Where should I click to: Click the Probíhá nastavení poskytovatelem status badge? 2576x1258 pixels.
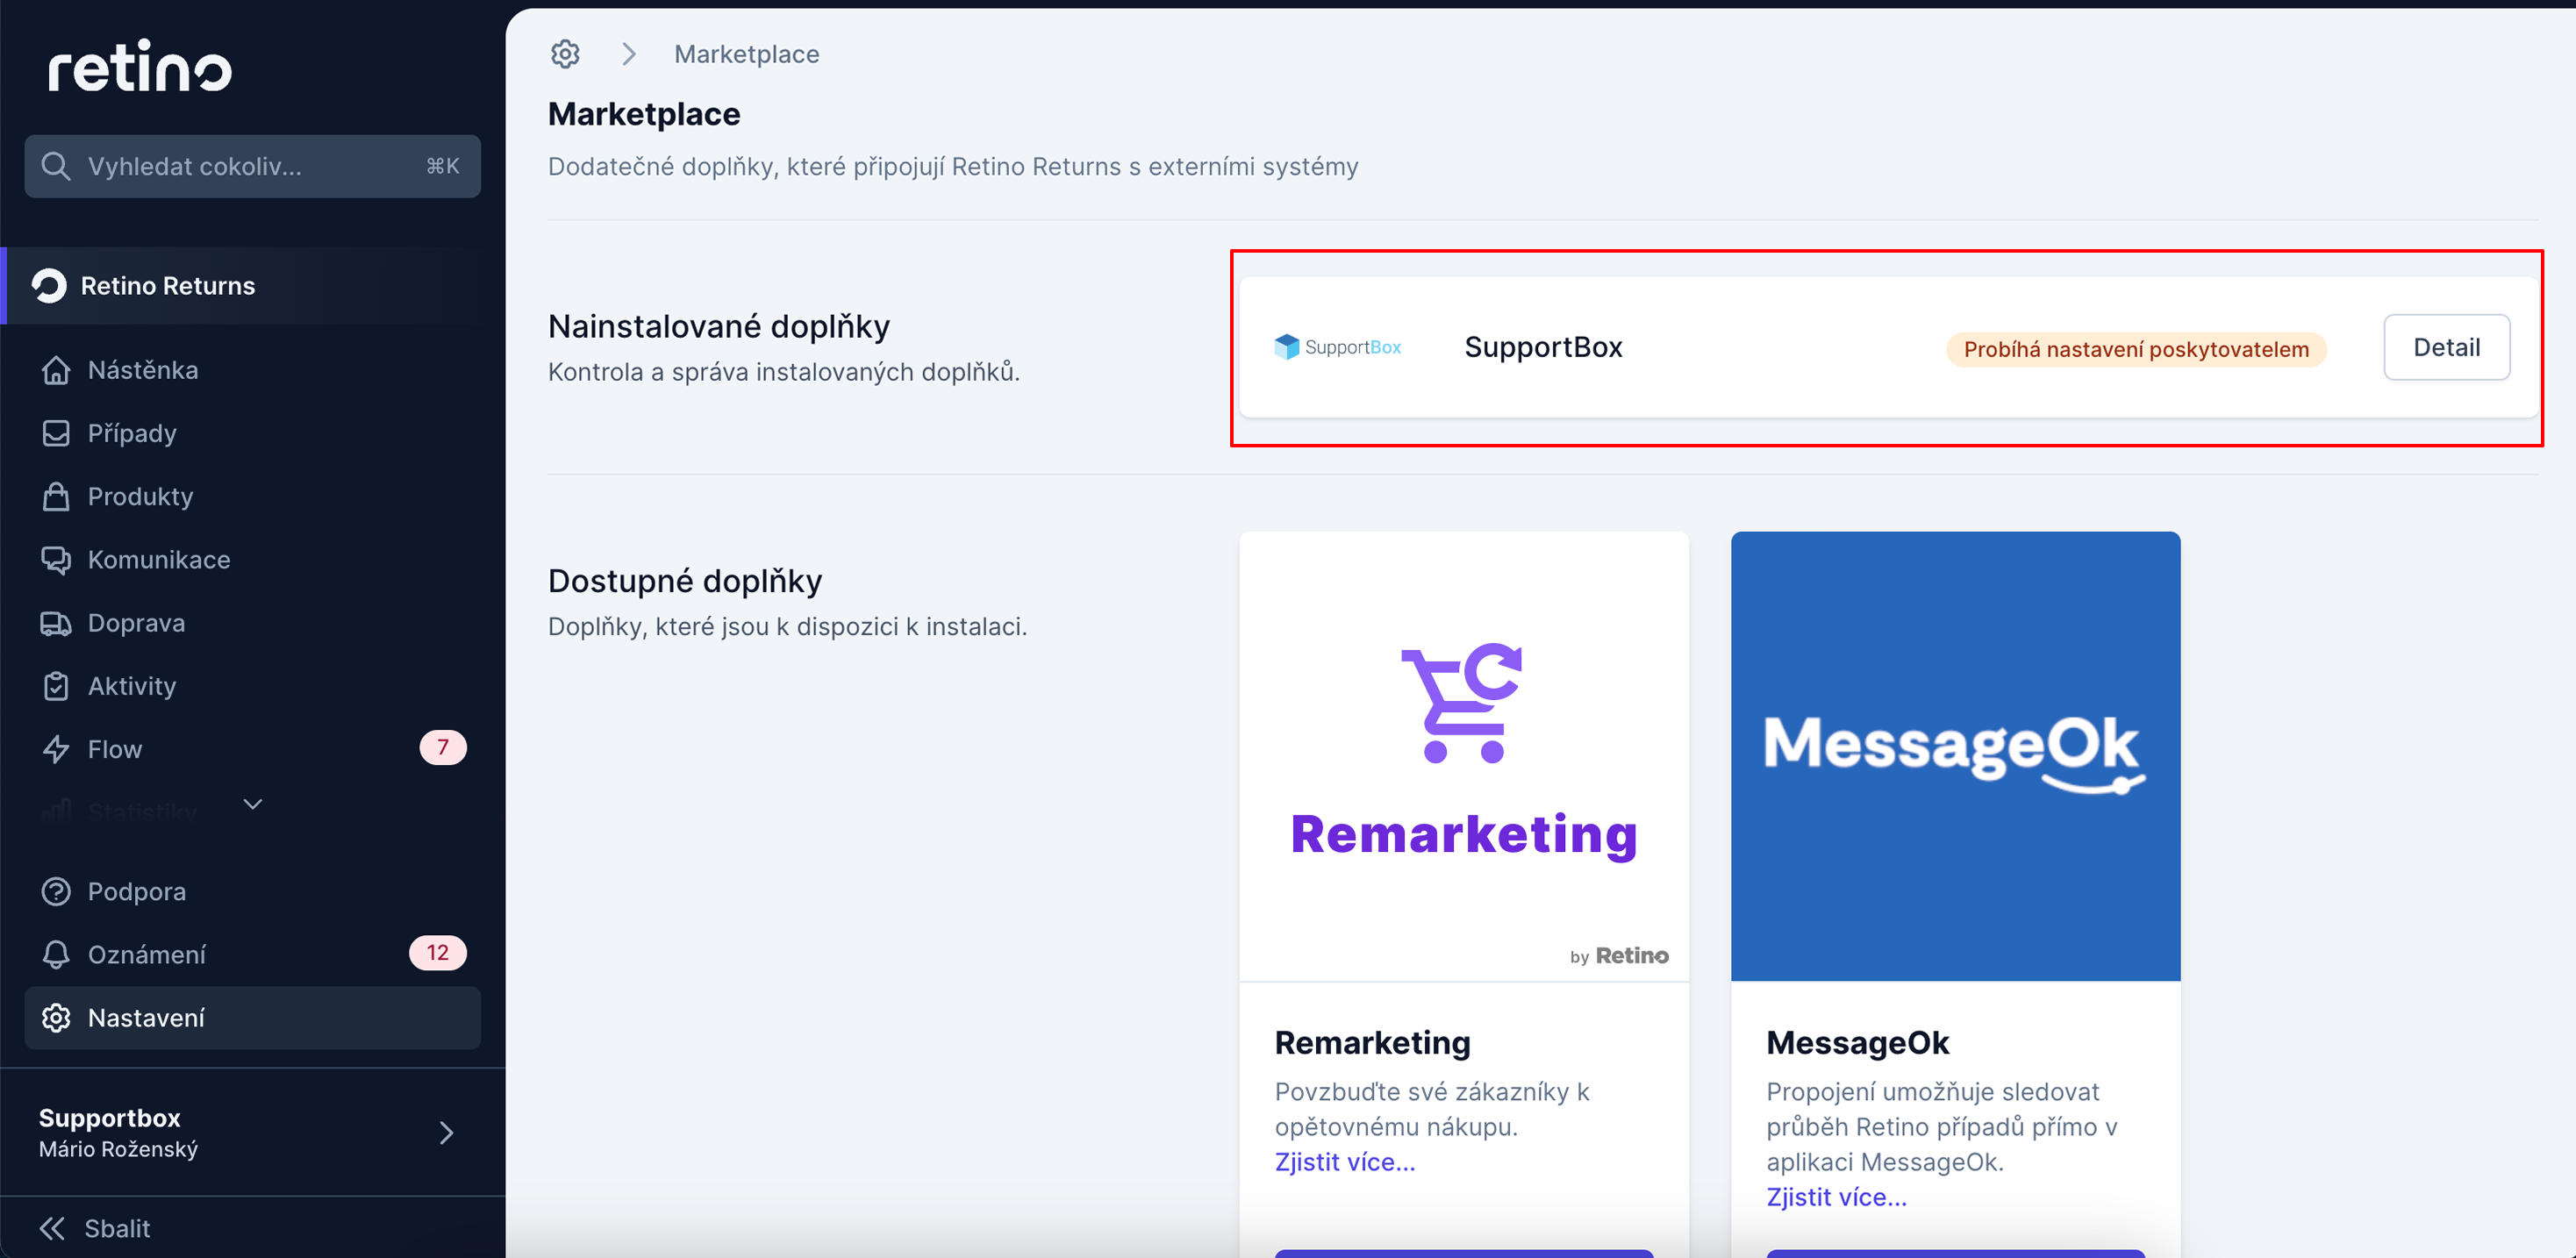[2136, 349]
